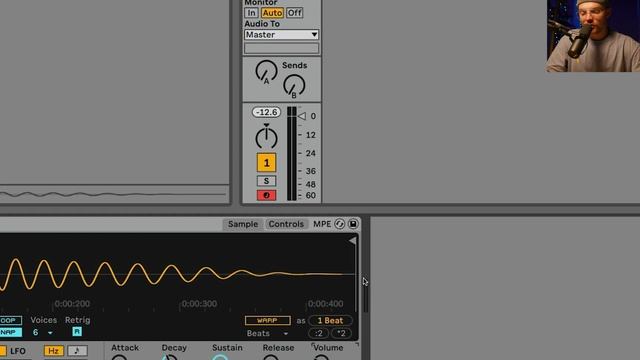Viewport: 640px width, 360px height.
Task: Select the LFO Hz rate mode
Action: [x=53, y=351]
